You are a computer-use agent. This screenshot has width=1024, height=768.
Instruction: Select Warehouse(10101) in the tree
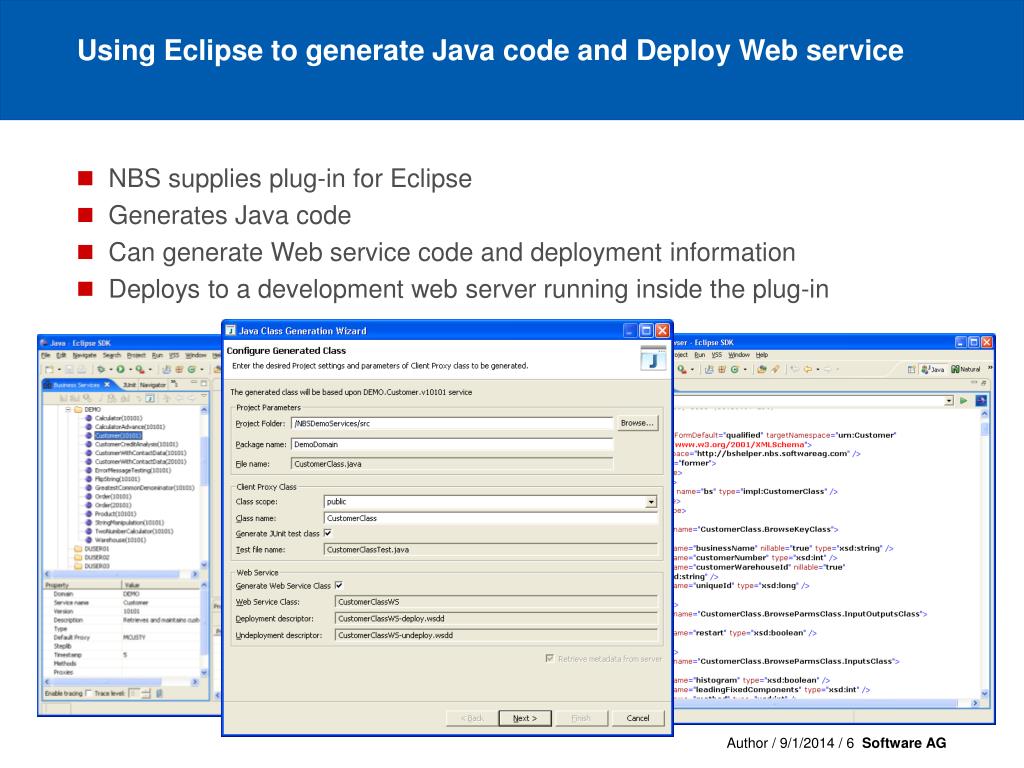pos(120,540)
